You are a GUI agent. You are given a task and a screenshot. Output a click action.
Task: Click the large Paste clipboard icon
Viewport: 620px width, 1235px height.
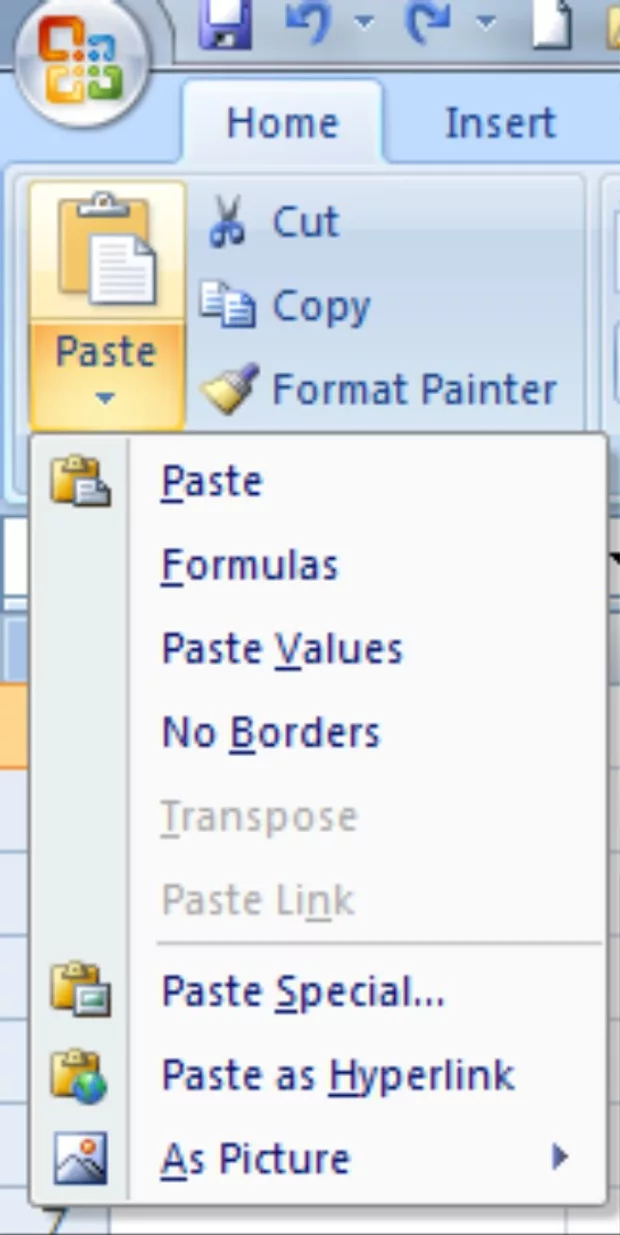click(107, 252)
